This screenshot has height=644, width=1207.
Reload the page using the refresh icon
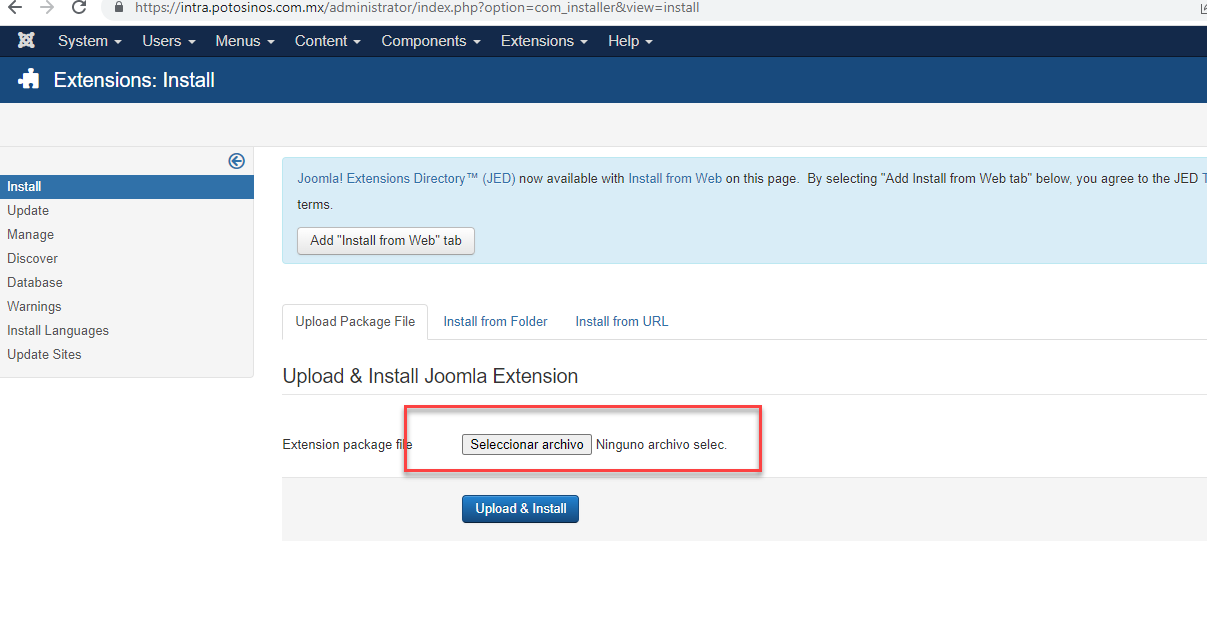79,8
